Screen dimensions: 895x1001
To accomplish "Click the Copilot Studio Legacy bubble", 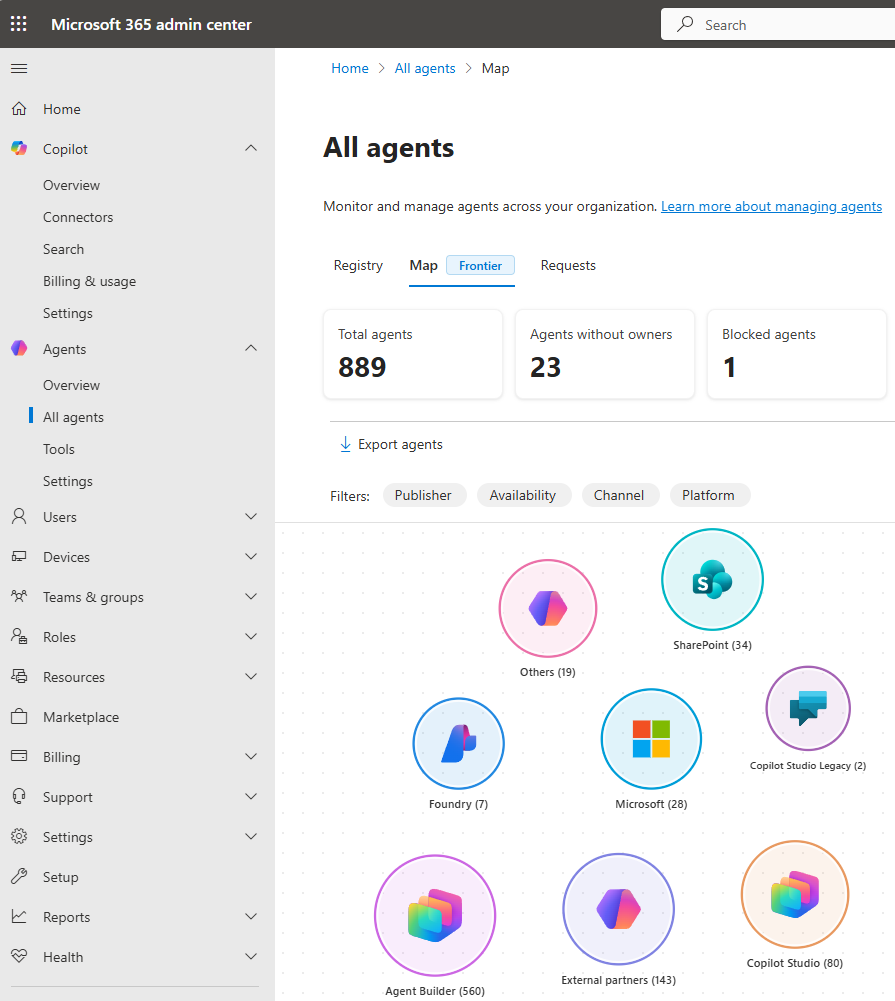I will 807,708.
